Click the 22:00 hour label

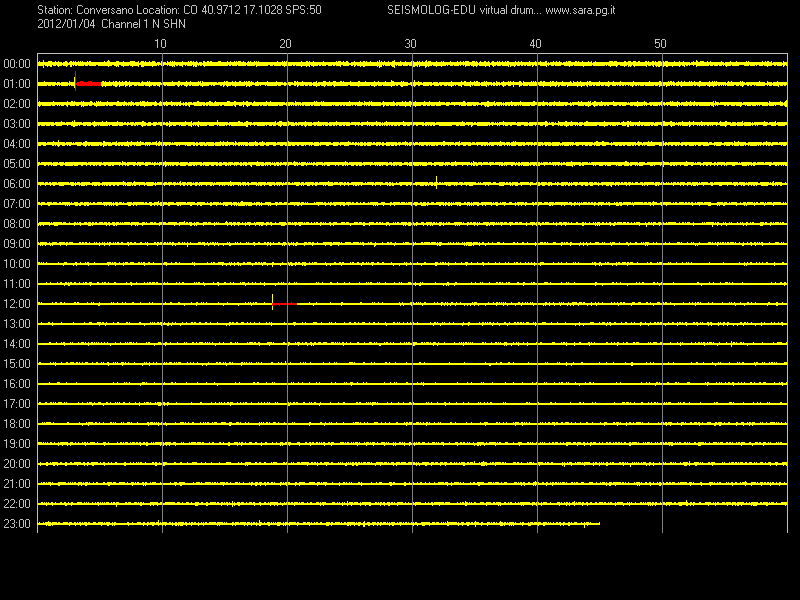[x=17, y=504]
